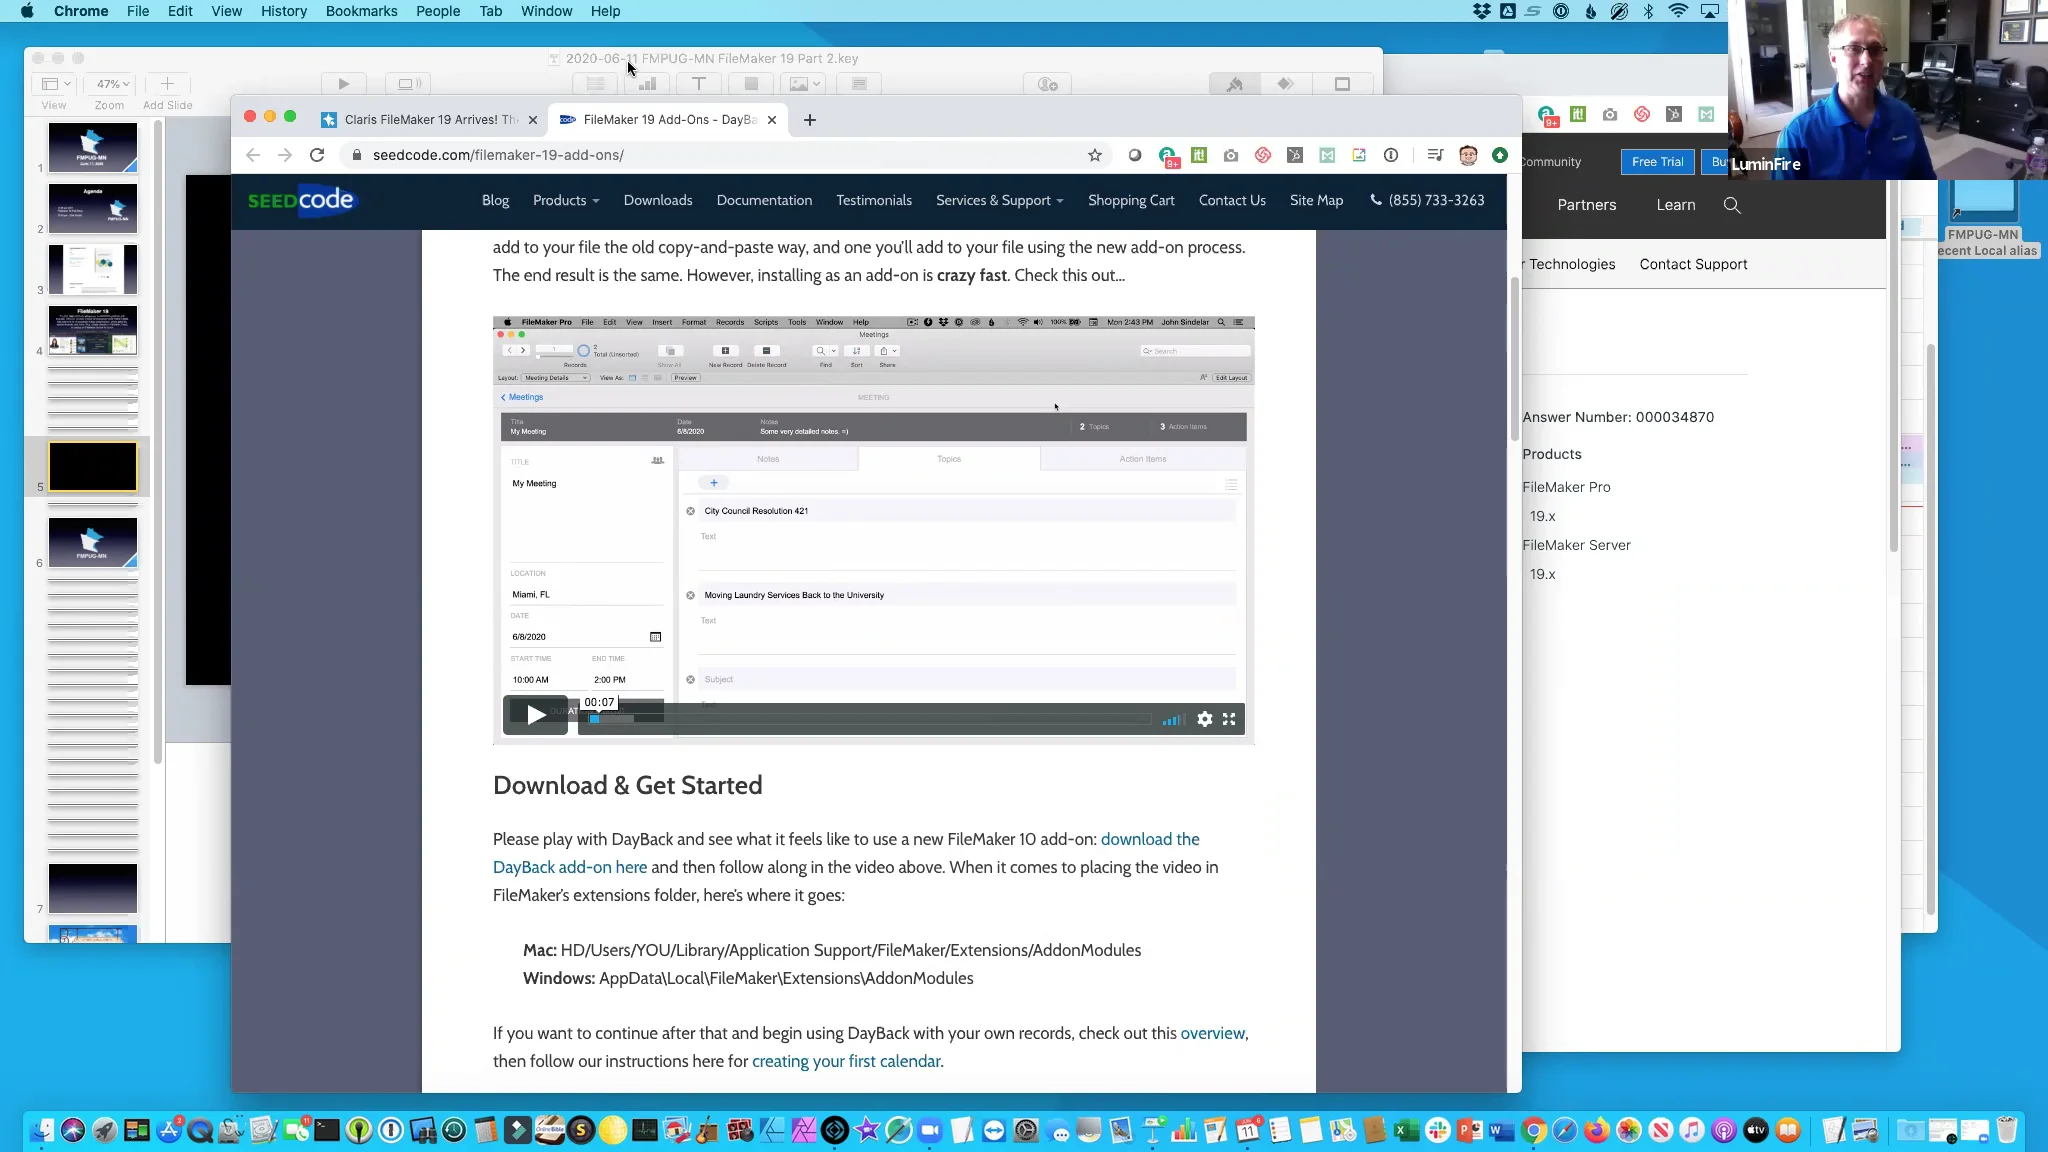Click the Dropbox menu bar icon
The height and width of the screenshot is (1152, 2048).
tap(1482, 11)
